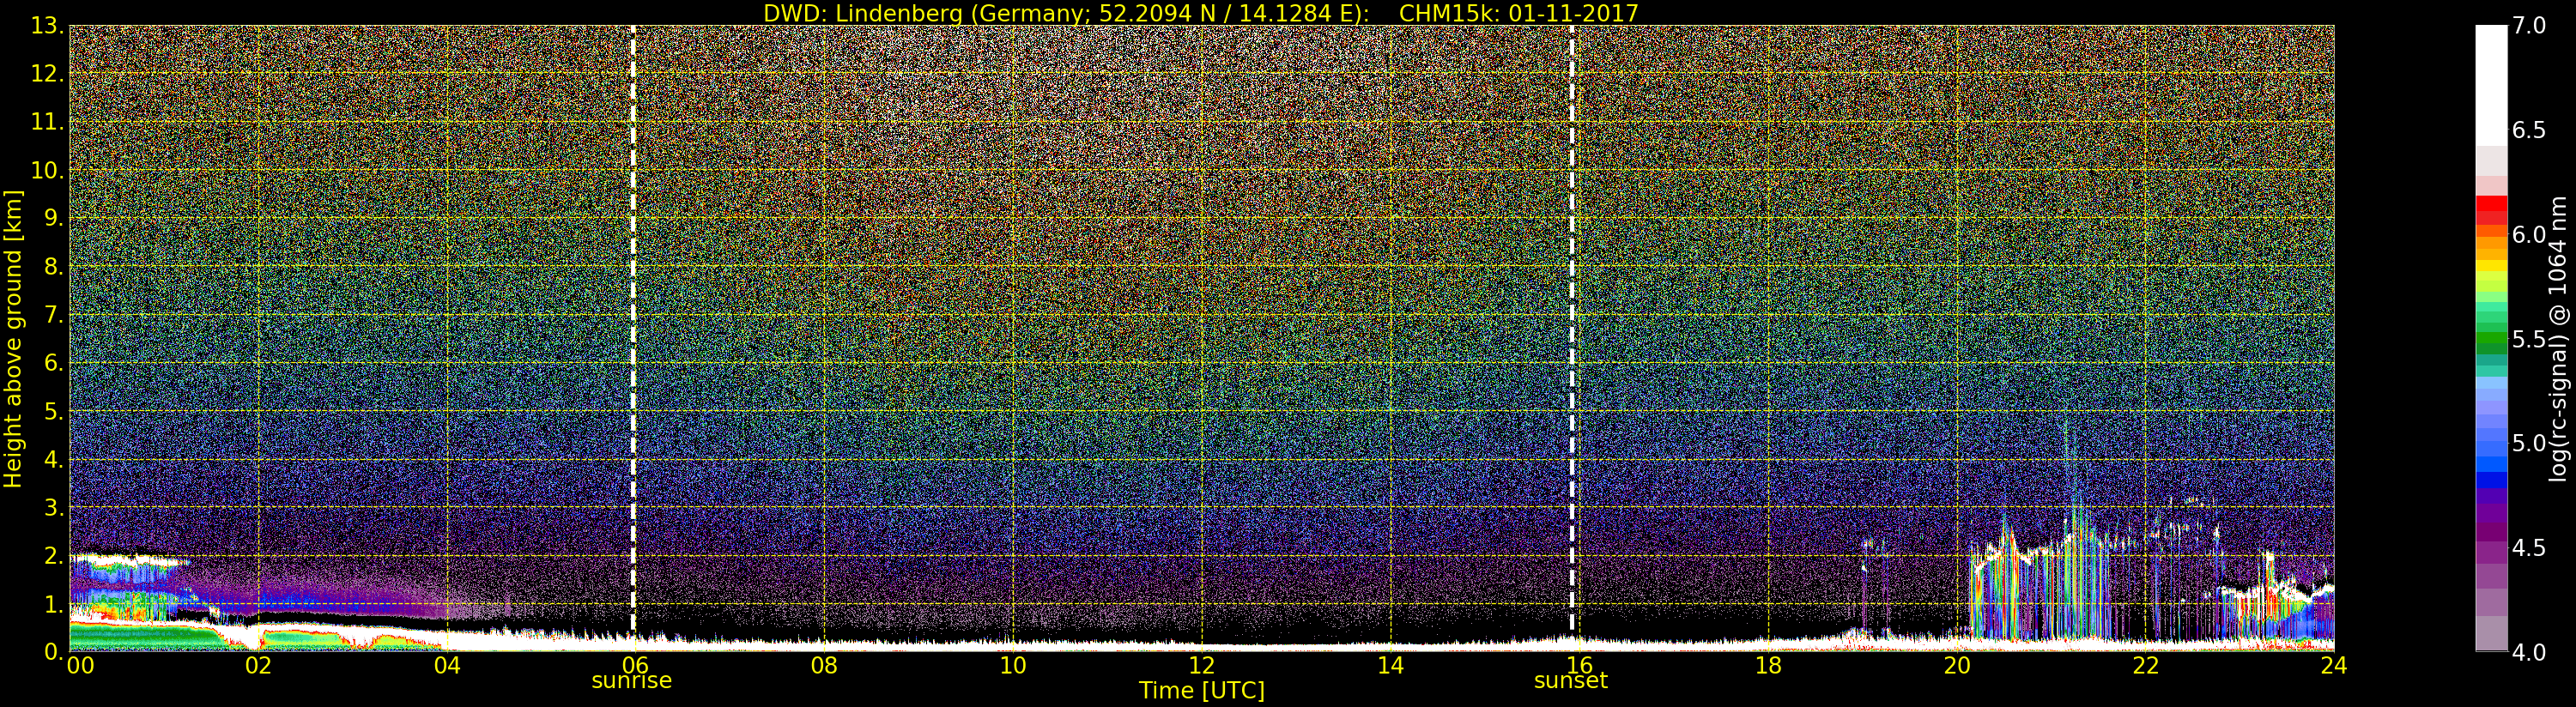Click the height axis tick "6."
Screen dimensions: 2576x707
click(x=53, y=363)
